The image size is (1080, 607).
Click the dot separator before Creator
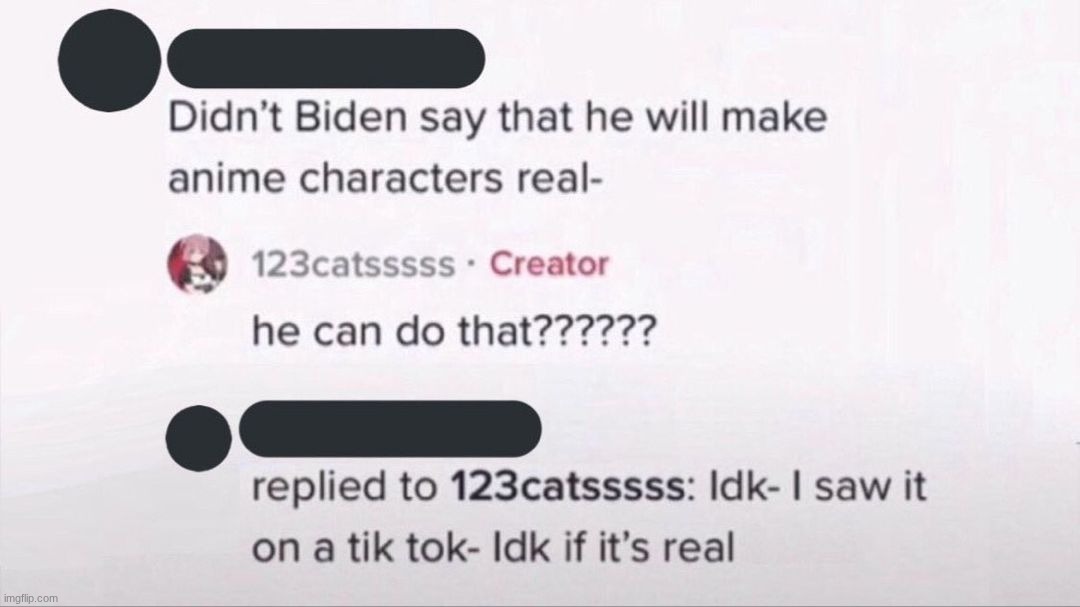pyautogui.click(x=472, y=265)
